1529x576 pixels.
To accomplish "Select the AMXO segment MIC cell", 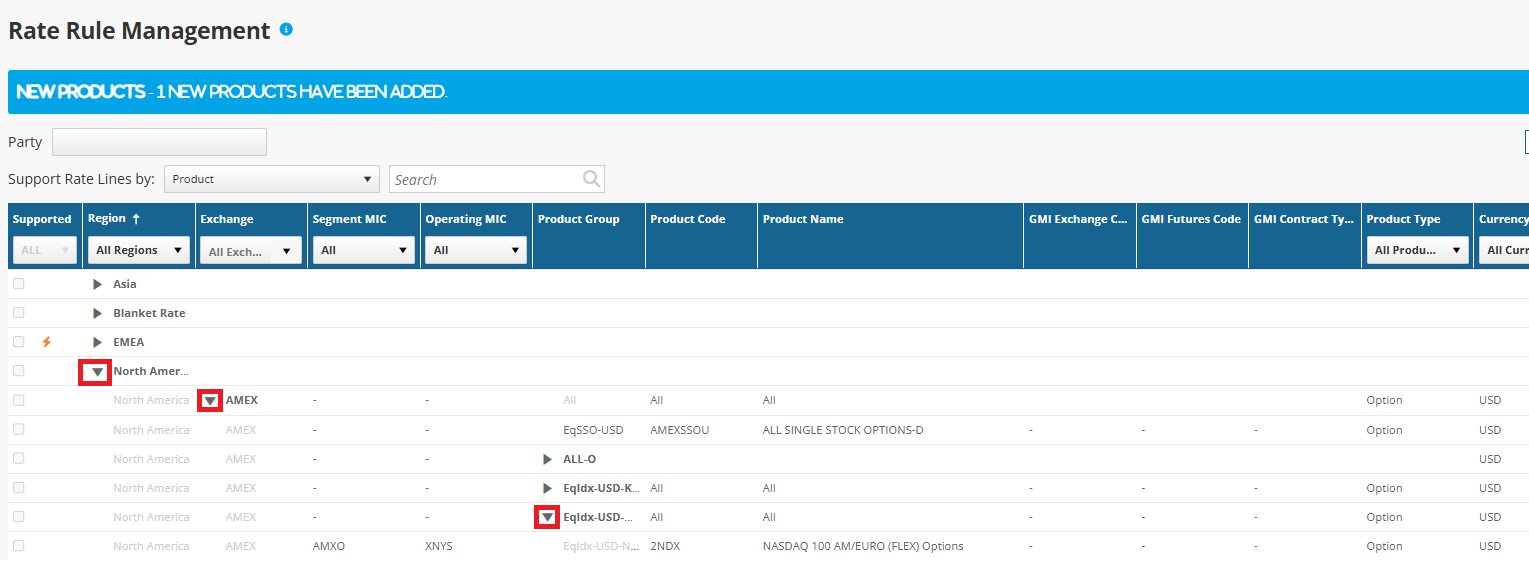I will coord(329,546).
